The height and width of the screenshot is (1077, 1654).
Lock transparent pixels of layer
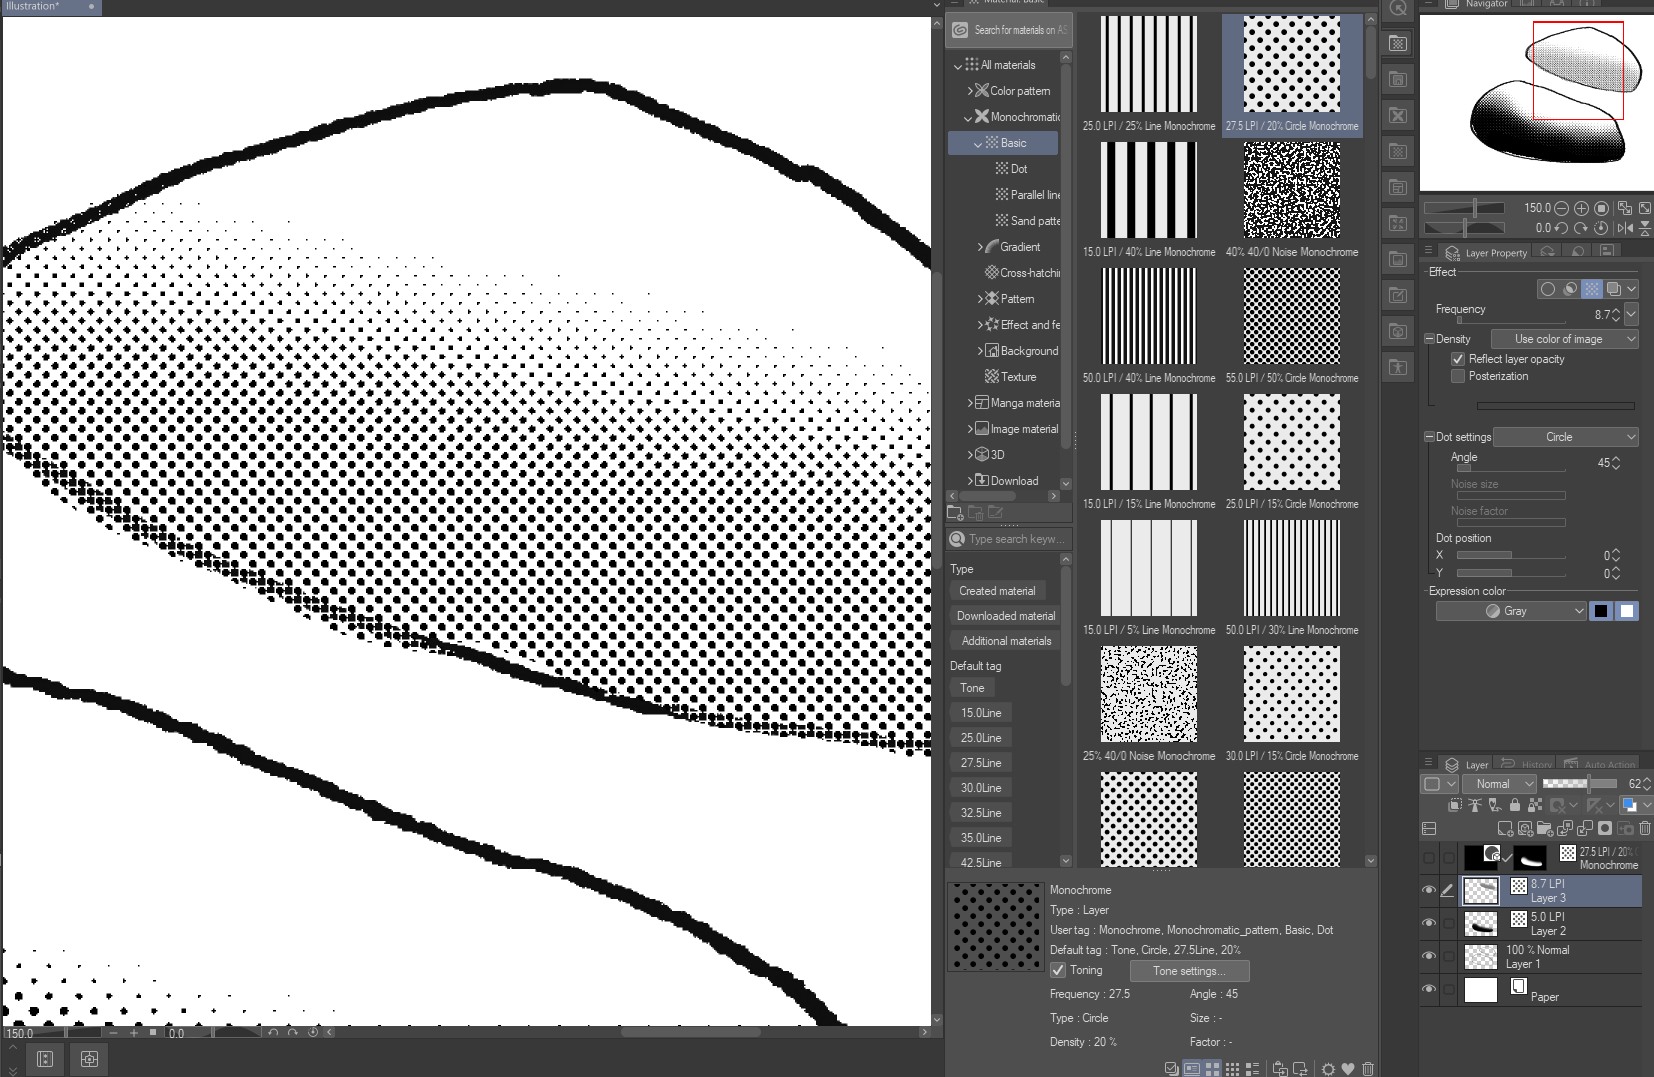click(x=1535, y=805)
